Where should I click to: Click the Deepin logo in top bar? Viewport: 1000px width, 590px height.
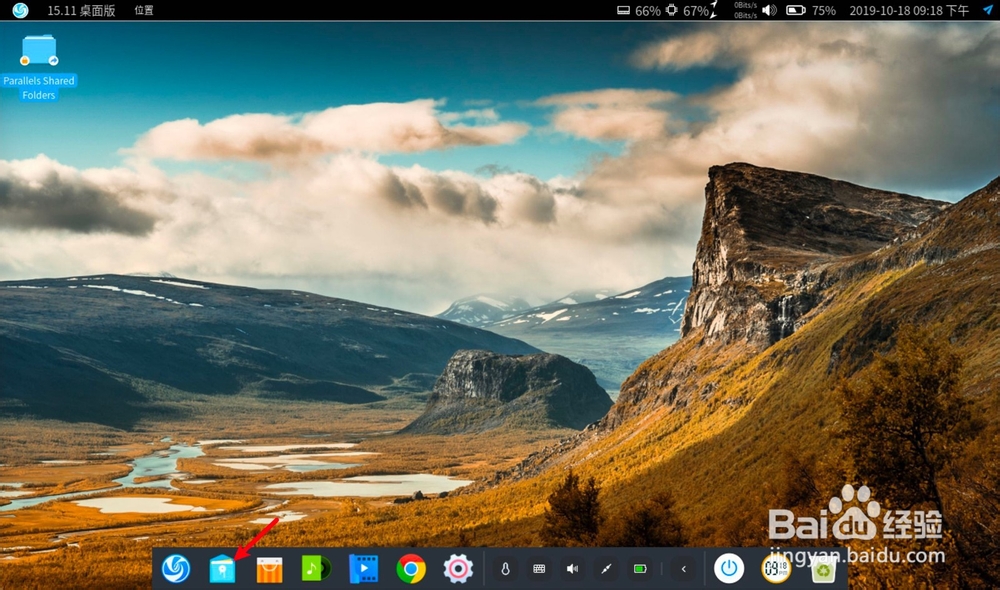[20, 10]
